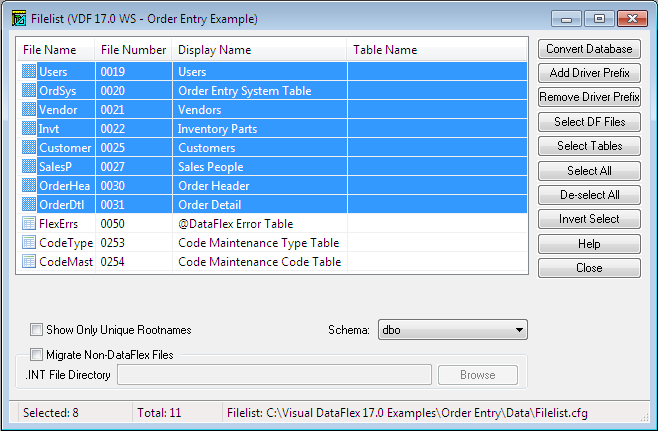Viewport: 658px width, 431px height.
Task: Click the OrderDtl row table icon
Action: coord(29,204)
